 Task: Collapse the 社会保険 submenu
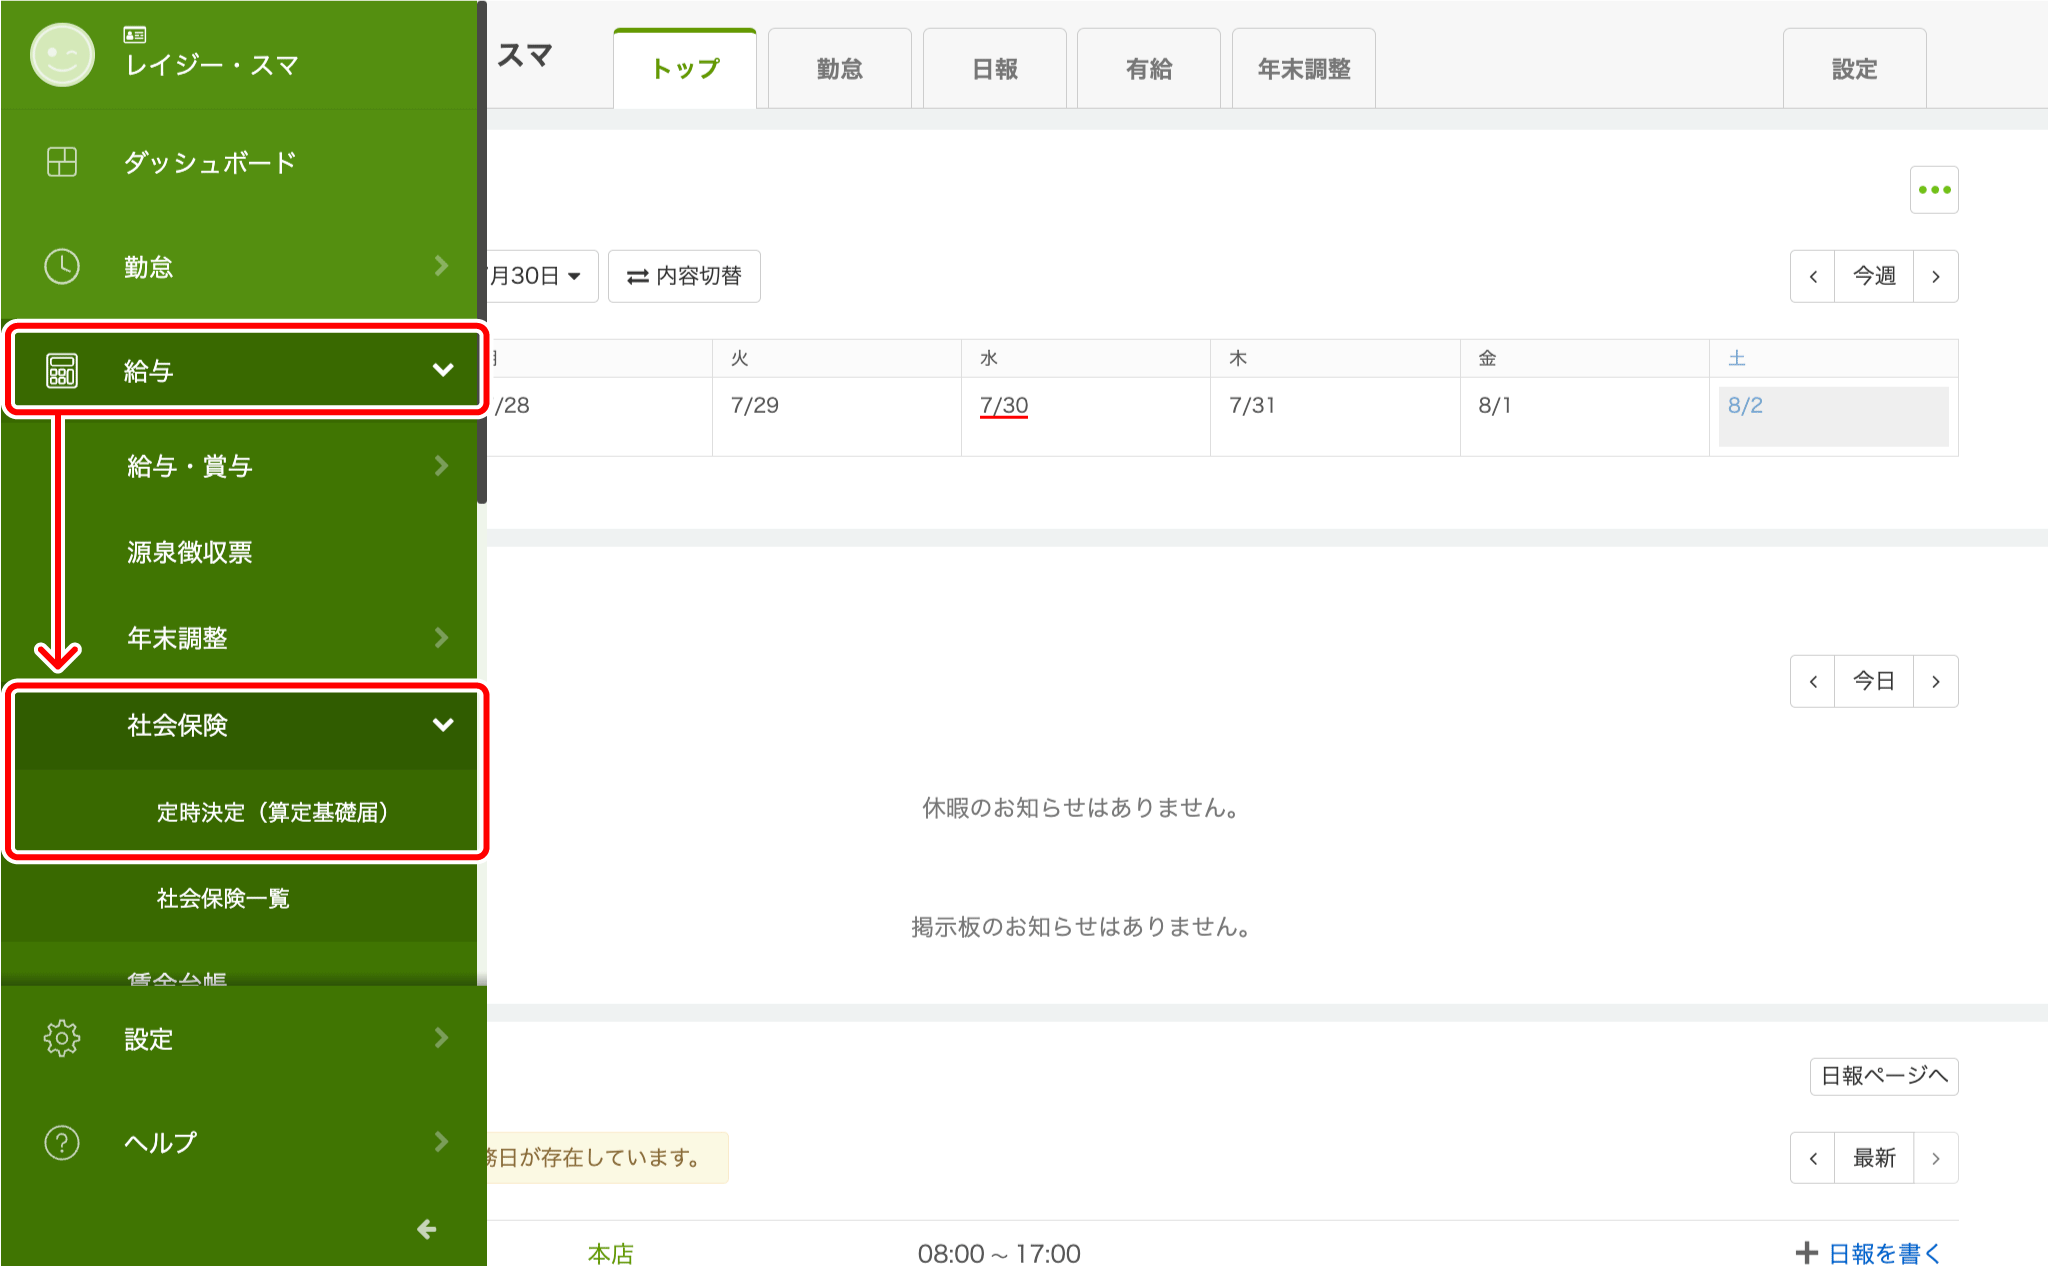[x=442, y=725]
